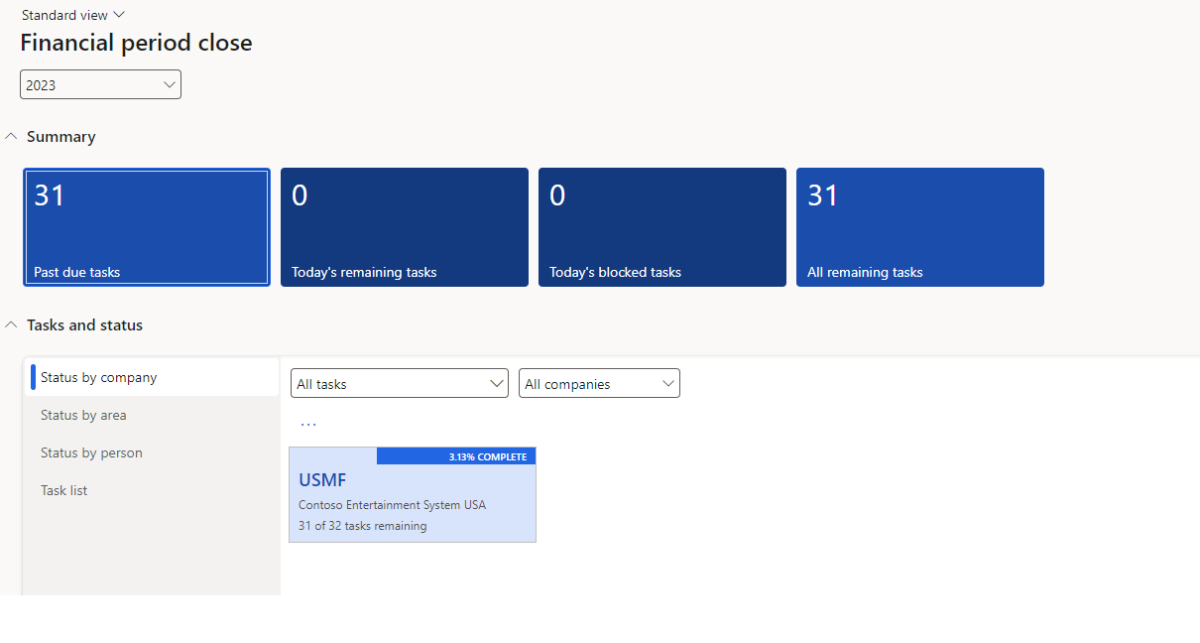Viewport: 1200px width, 643px height.
Task: Select Status by company tab
Action: [x=152, y=377]
